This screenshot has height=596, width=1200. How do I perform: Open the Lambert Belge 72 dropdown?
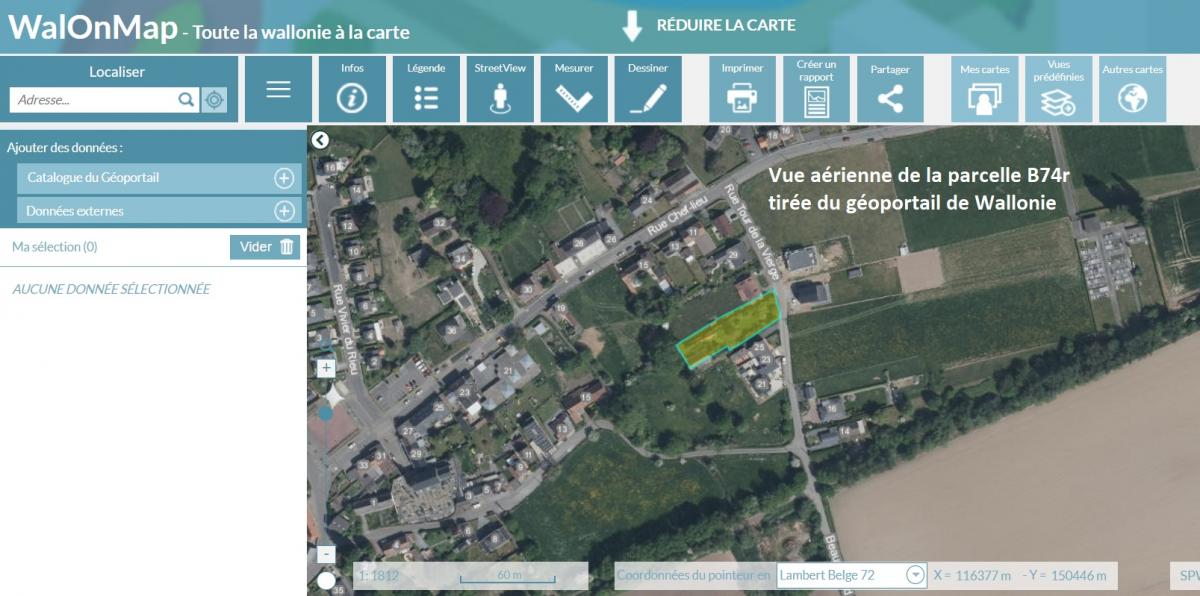coord(915,575)
